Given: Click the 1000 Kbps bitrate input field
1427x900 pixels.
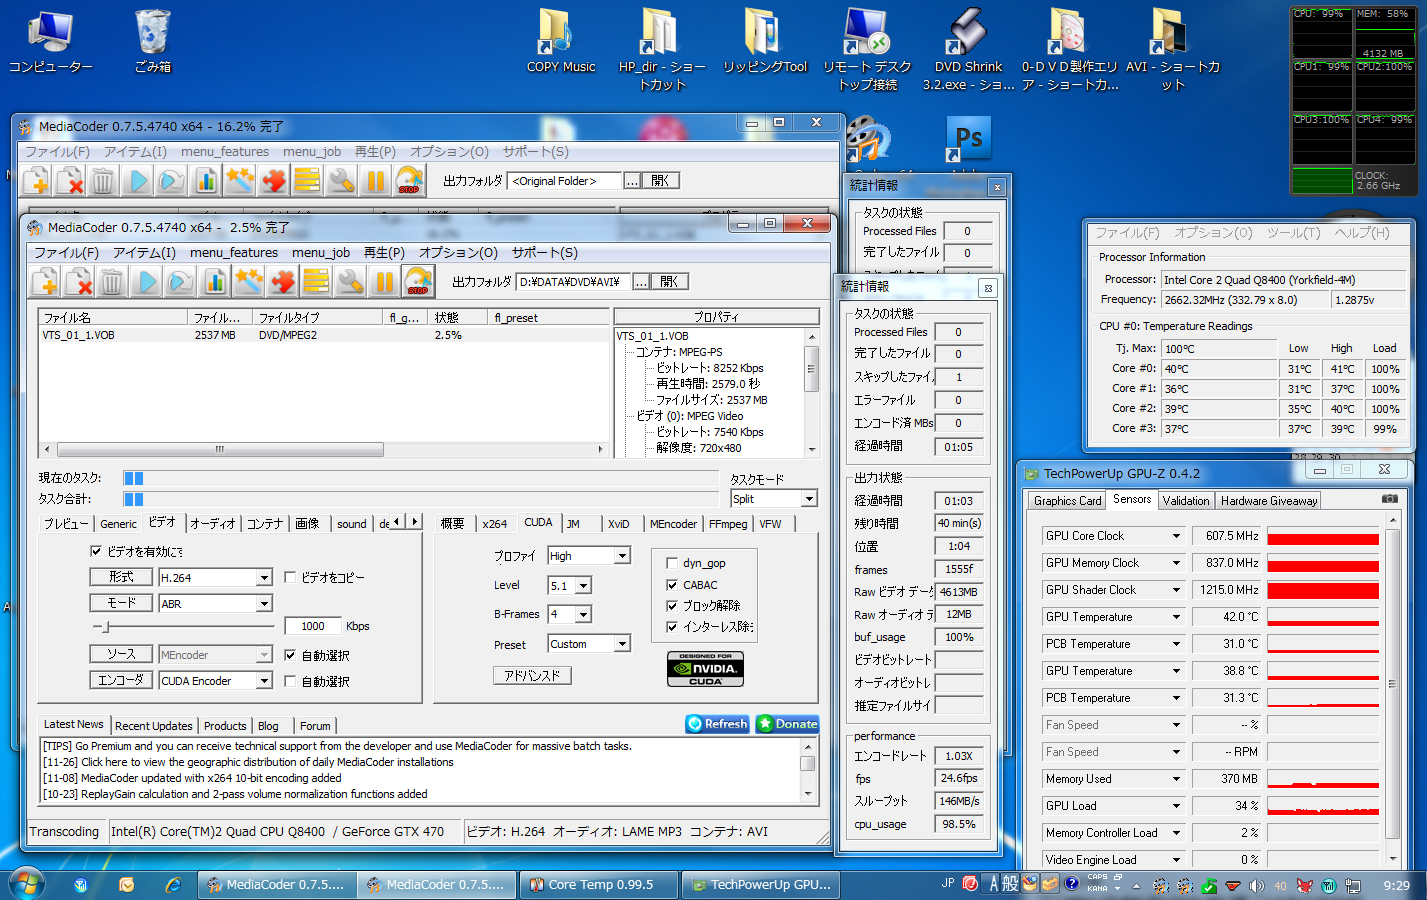Looking at the screenshot, I should click(x=313, y=626).
